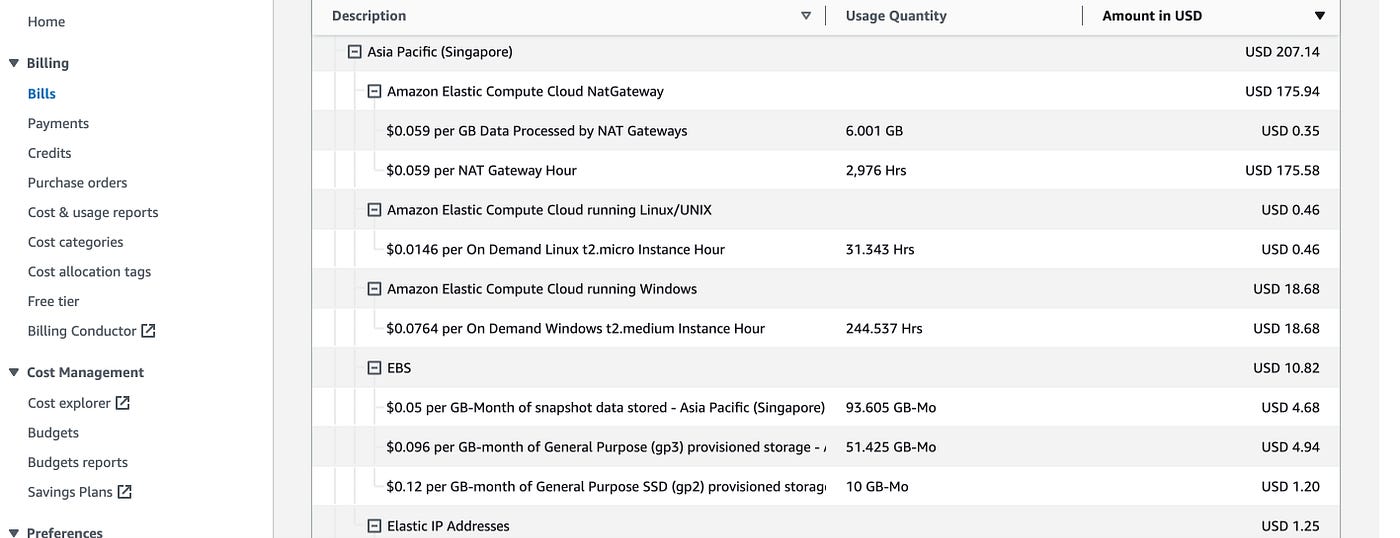
Task: Click external link icon beside Savings Plans
Action: pyautogui.click(x=125, y=492)
